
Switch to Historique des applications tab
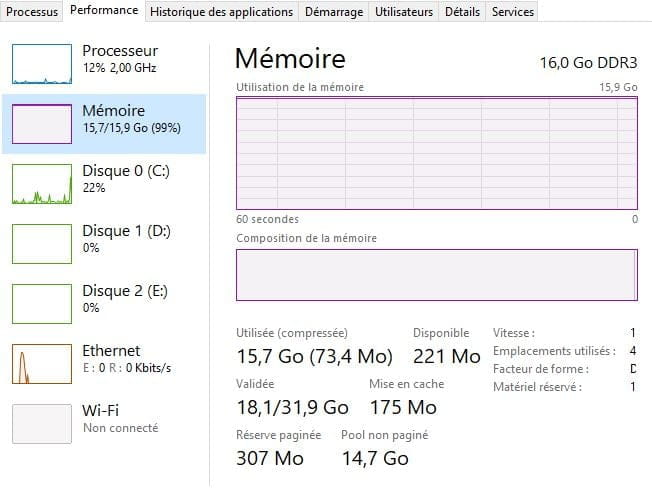tap(222, 12)
